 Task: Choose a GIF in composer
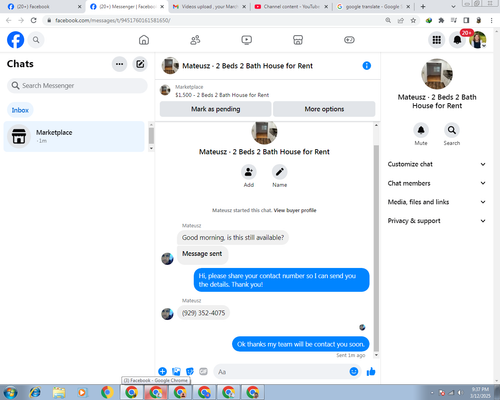tap(203, 371)
